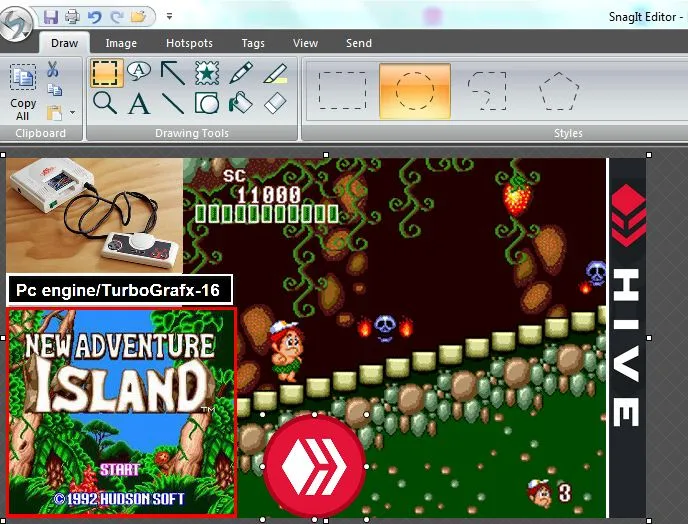This screenshot has width=688, height=524.
Task: Switch to the Draw ribbon tab
Action: pos(64,43)
